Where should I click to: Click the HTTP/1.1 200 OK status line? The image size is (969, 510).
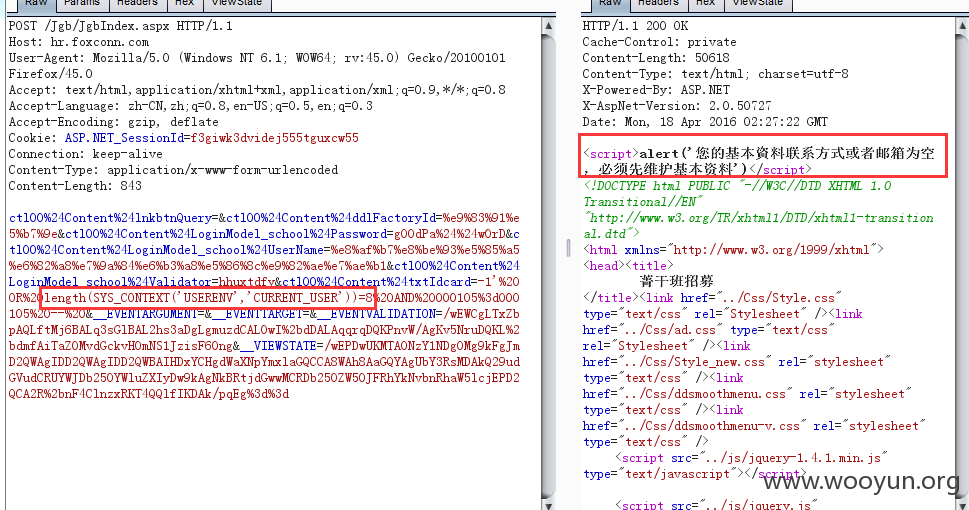pyautogui.click(x=635, y=26)
